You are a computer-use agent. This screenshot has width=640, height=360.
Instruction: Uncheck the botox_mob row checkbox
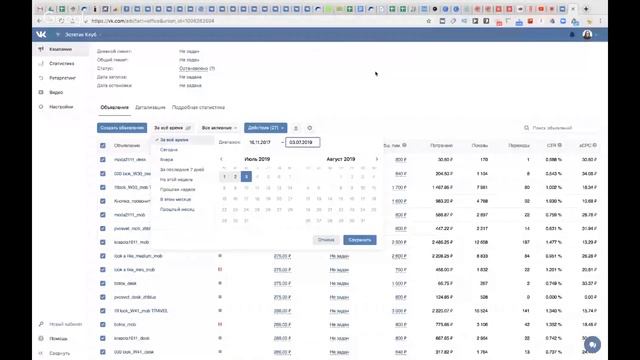point(103,324)
